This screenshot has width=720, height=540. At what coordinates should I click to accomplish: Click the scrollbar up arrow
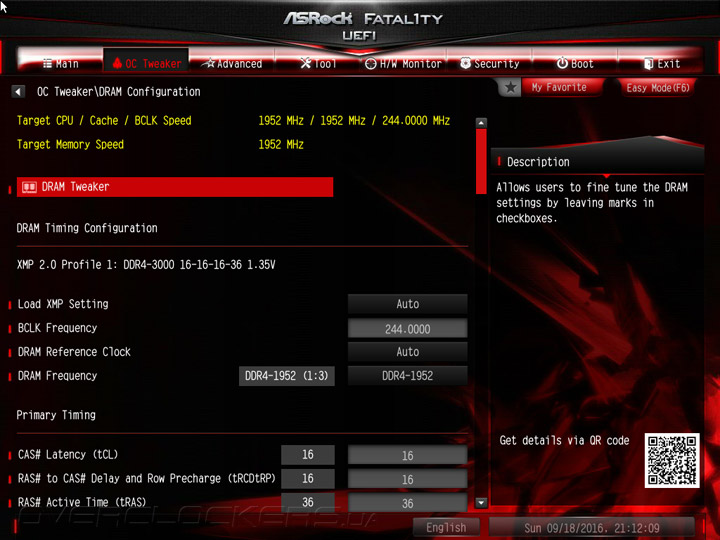click(x=481, y=123)
